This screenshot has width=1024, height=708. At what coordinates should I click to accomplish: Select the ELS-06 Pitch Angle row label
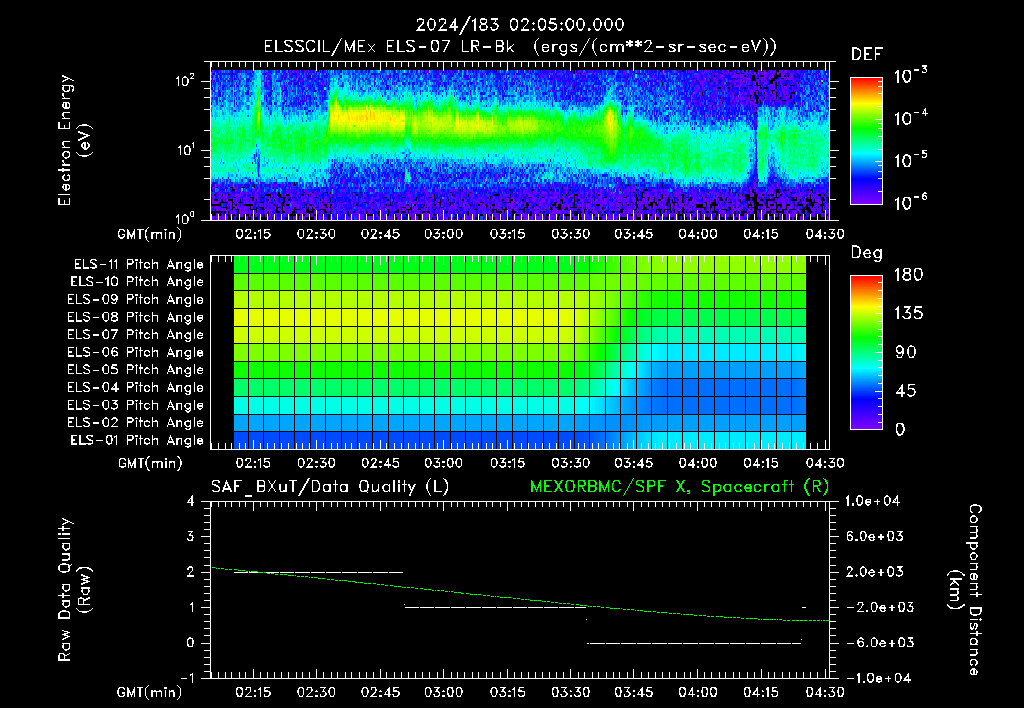(x=136, y=352)
